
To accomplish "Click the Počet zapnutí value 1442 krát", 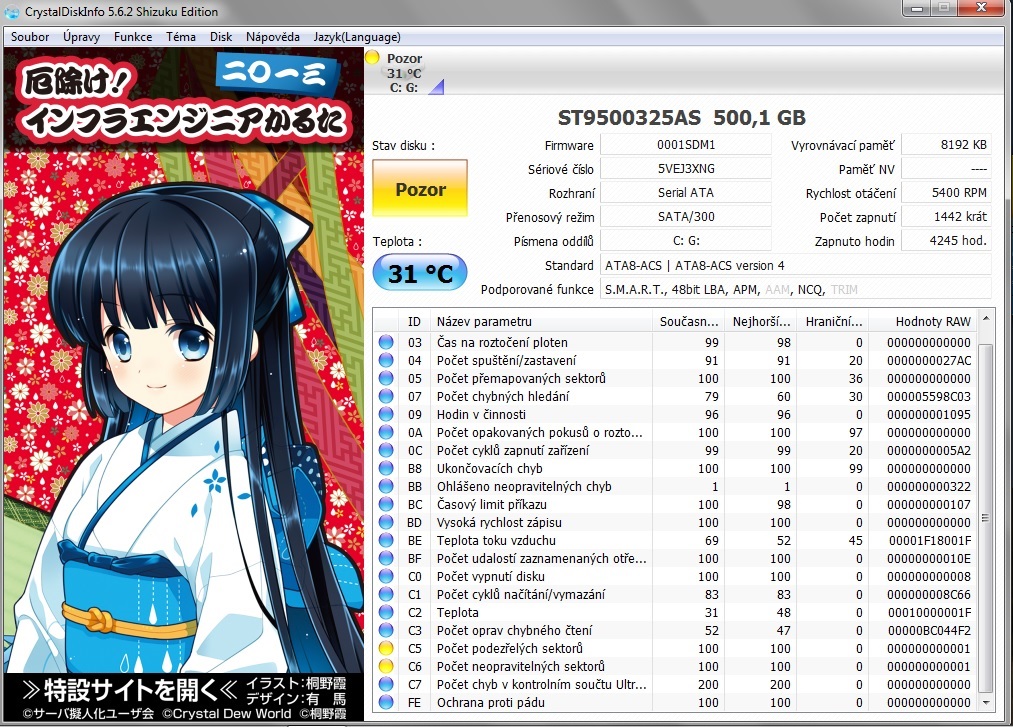I will [946, 216].
